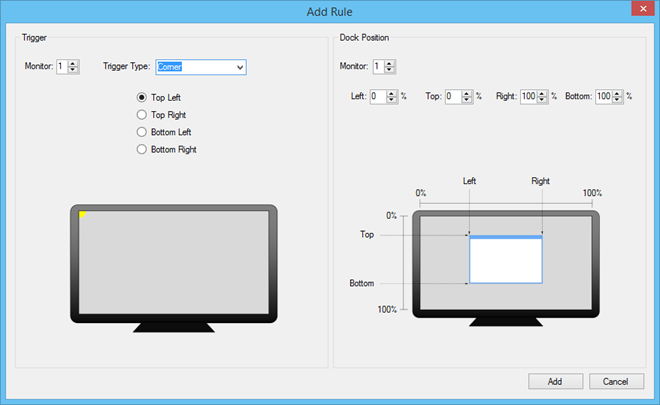Decrease the Right percentage value
The height and width of the screenshot is (405, 660).
point(542,100)
